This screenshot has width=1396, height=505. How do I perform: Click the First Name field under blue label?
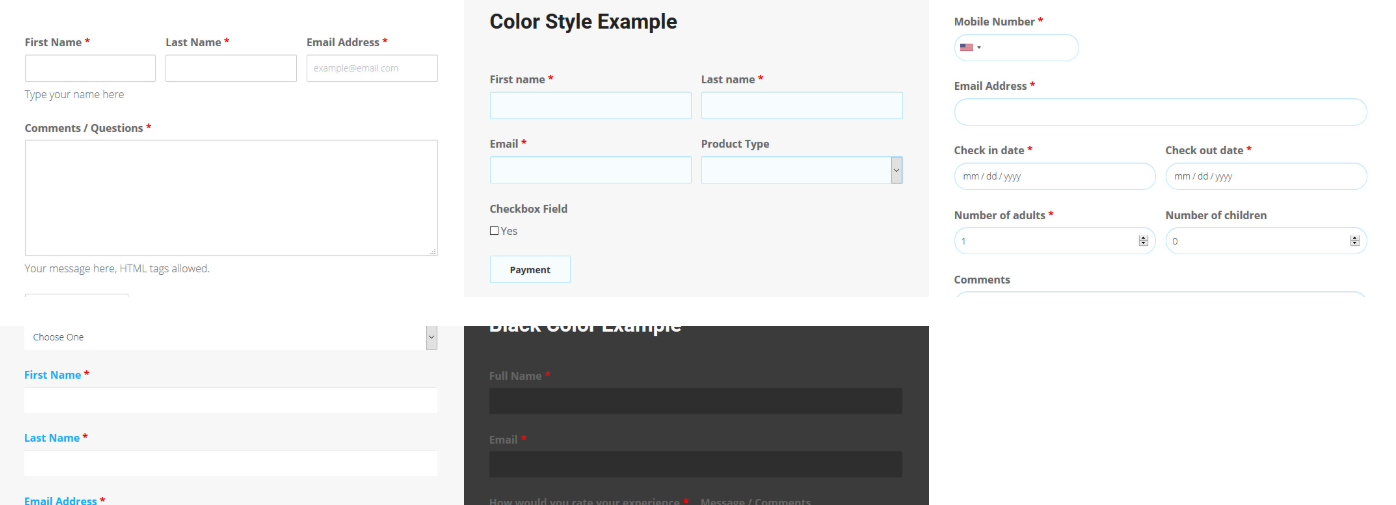click(230, 401)
